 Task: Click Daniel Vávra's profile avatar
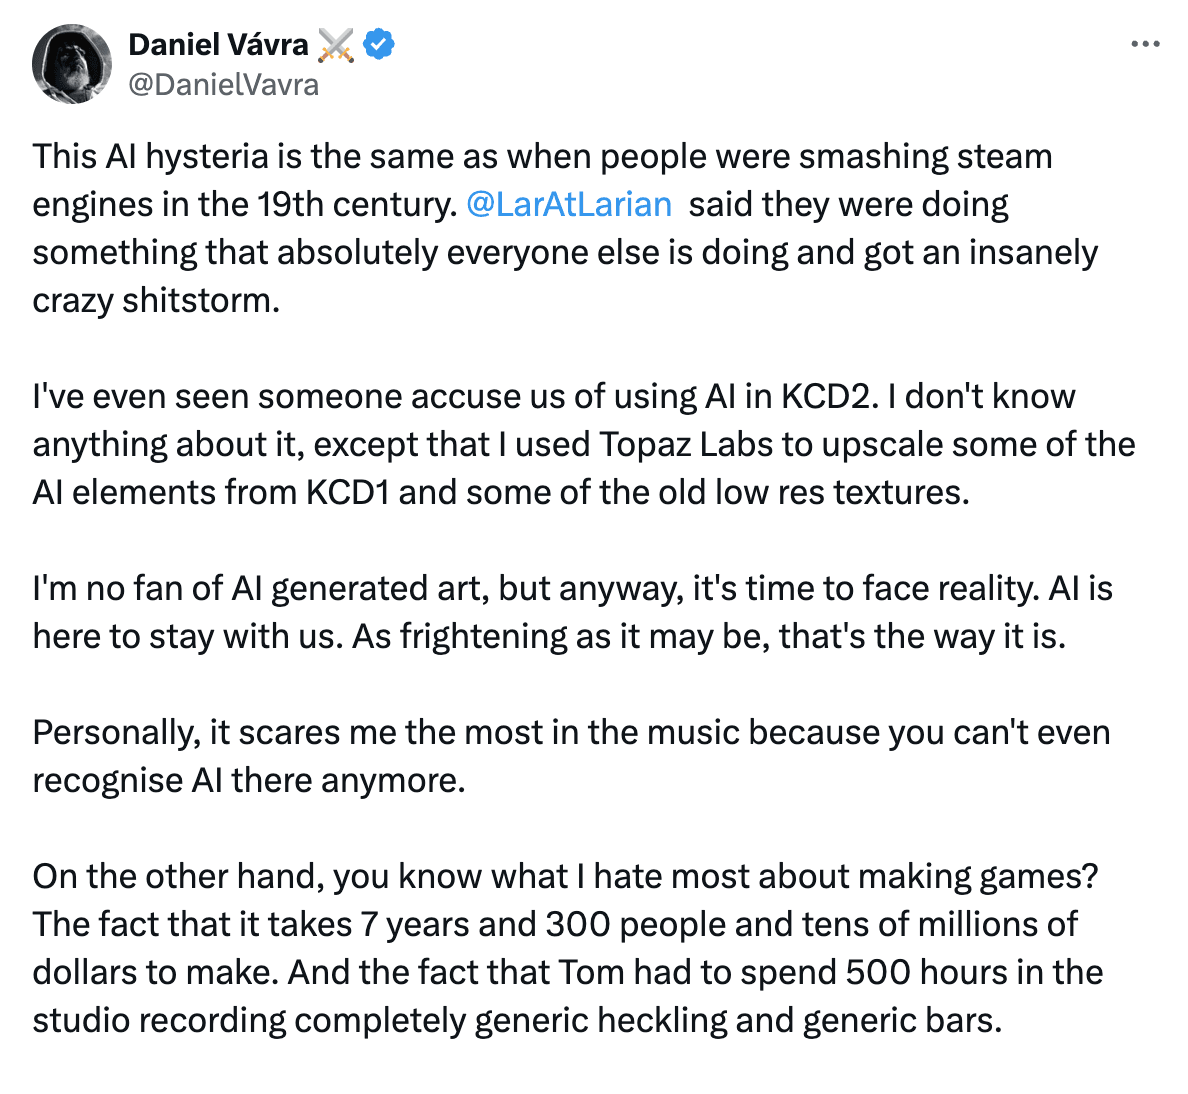click(x=71, y=64)
